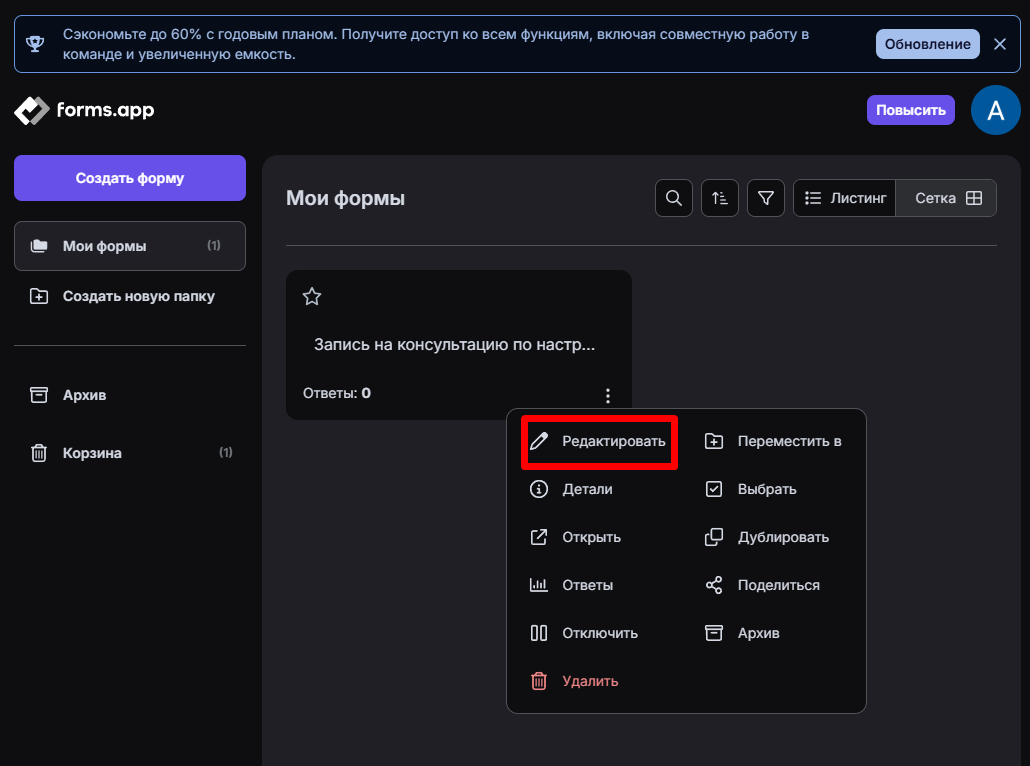
Task: Select Редактировать in context menu
Action: click(600, 441)
